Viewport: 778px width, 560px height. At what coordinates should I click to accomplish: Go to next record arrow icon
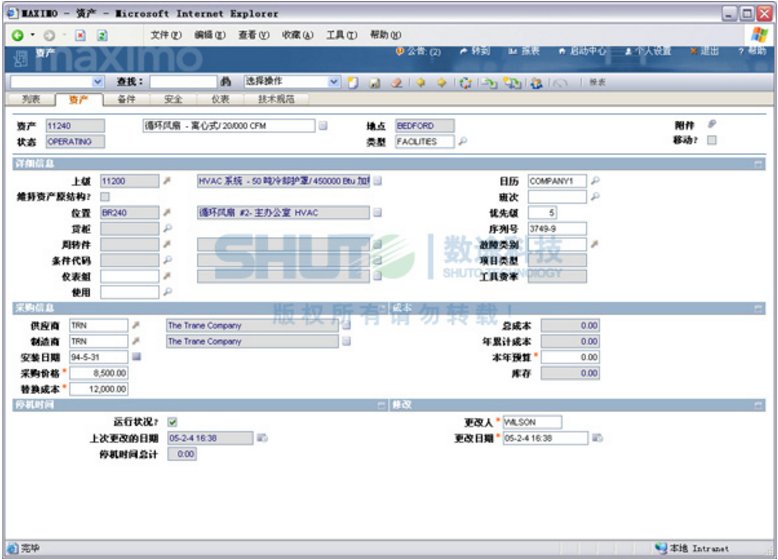[x=442, y=83]
